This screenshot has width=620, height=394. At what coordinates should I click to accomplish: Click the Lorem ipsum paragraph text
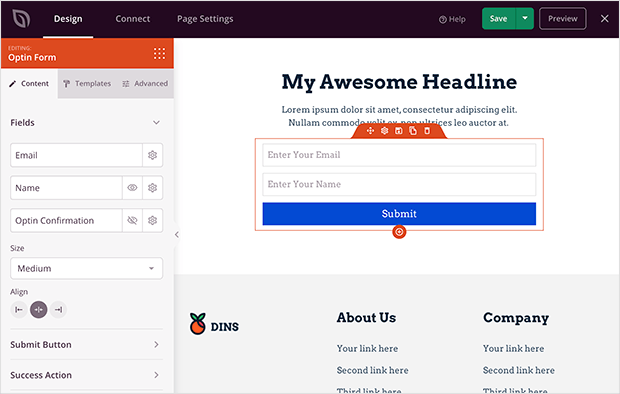[399, 116]
